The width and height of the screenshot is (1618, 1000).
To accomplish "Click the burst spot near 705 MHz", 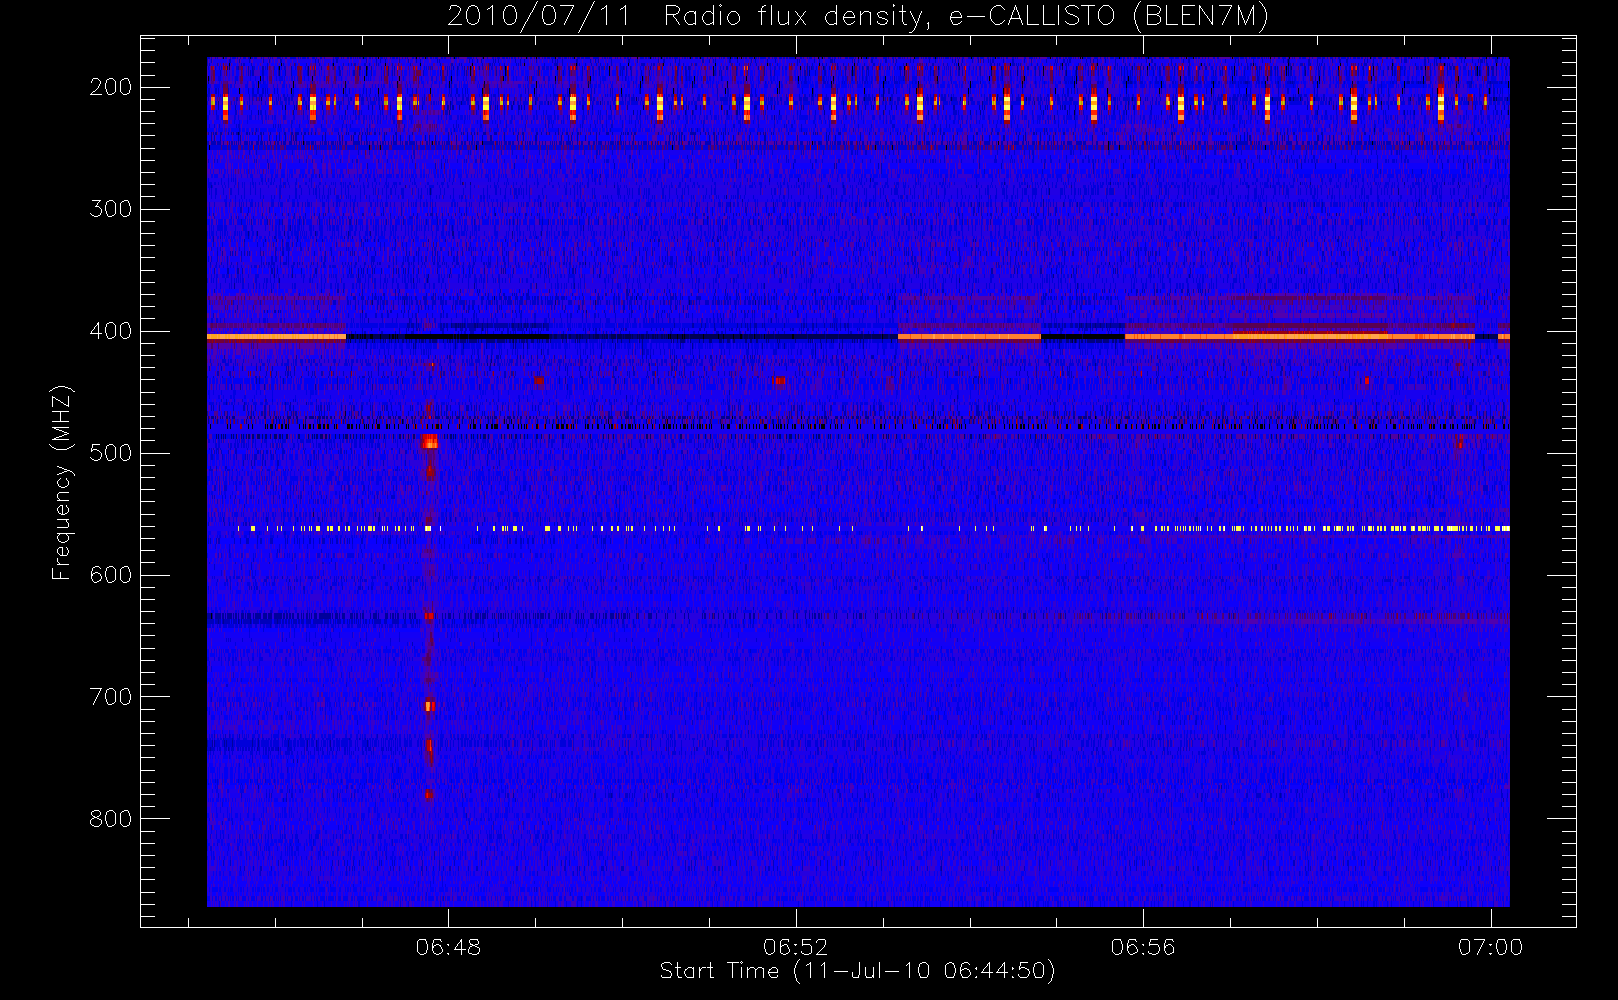I will pos(430,706).
